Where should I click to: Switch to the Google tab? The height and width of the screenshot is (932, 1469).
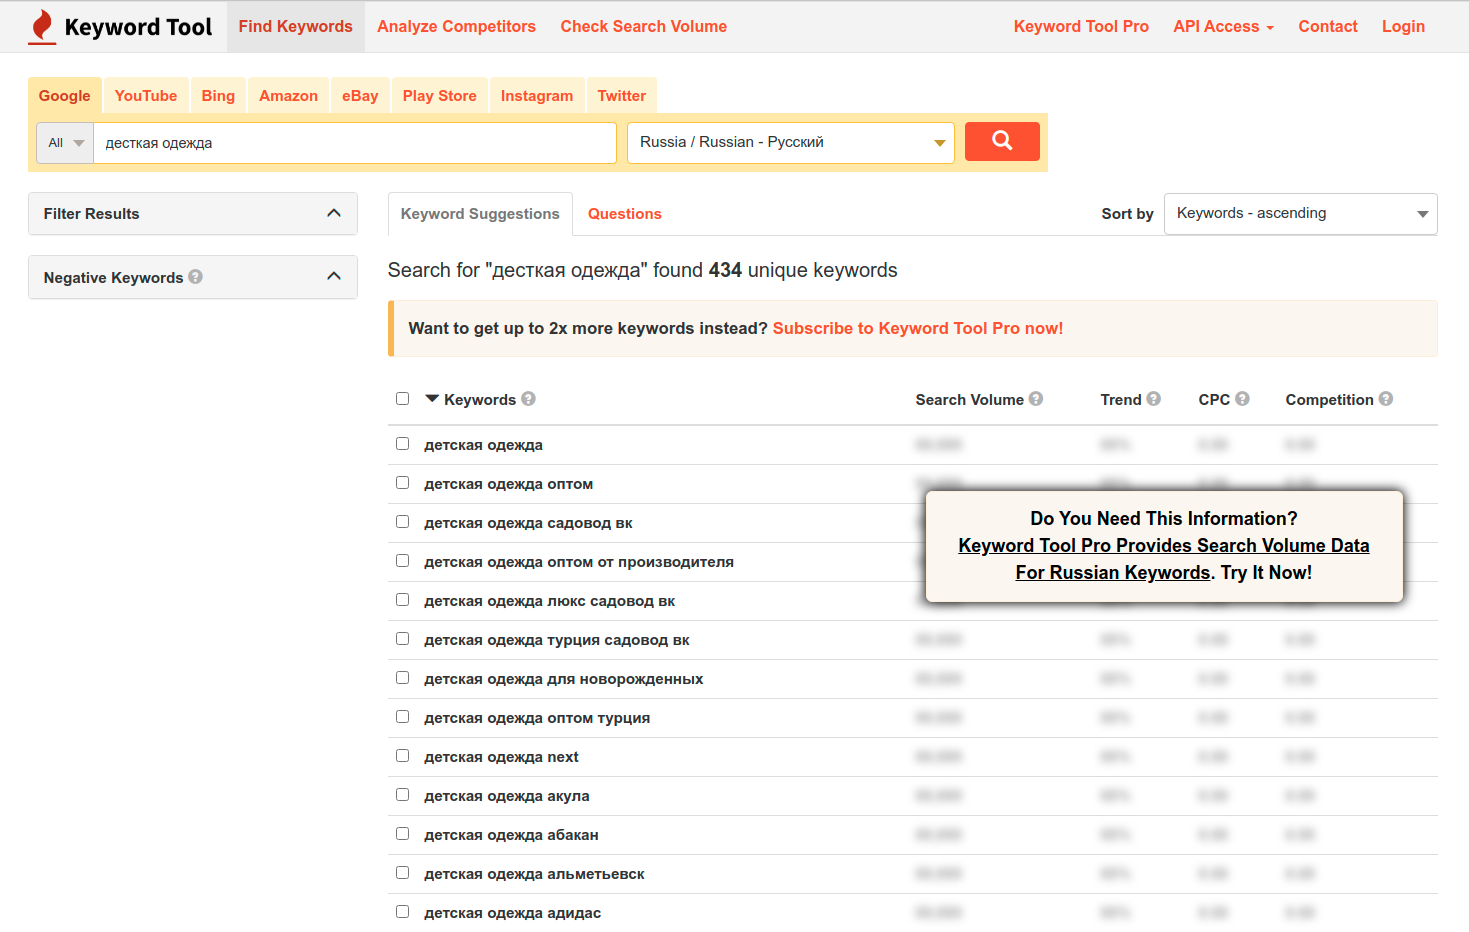[x=65, y=96]
